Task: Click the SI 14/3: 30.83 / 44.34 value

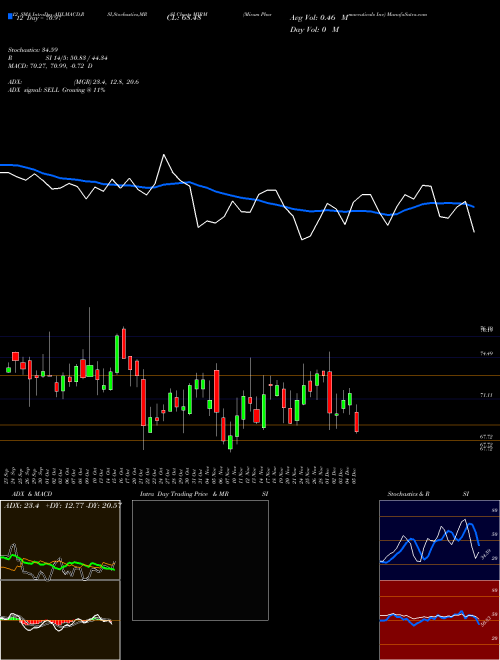Action: click(77, 58)
